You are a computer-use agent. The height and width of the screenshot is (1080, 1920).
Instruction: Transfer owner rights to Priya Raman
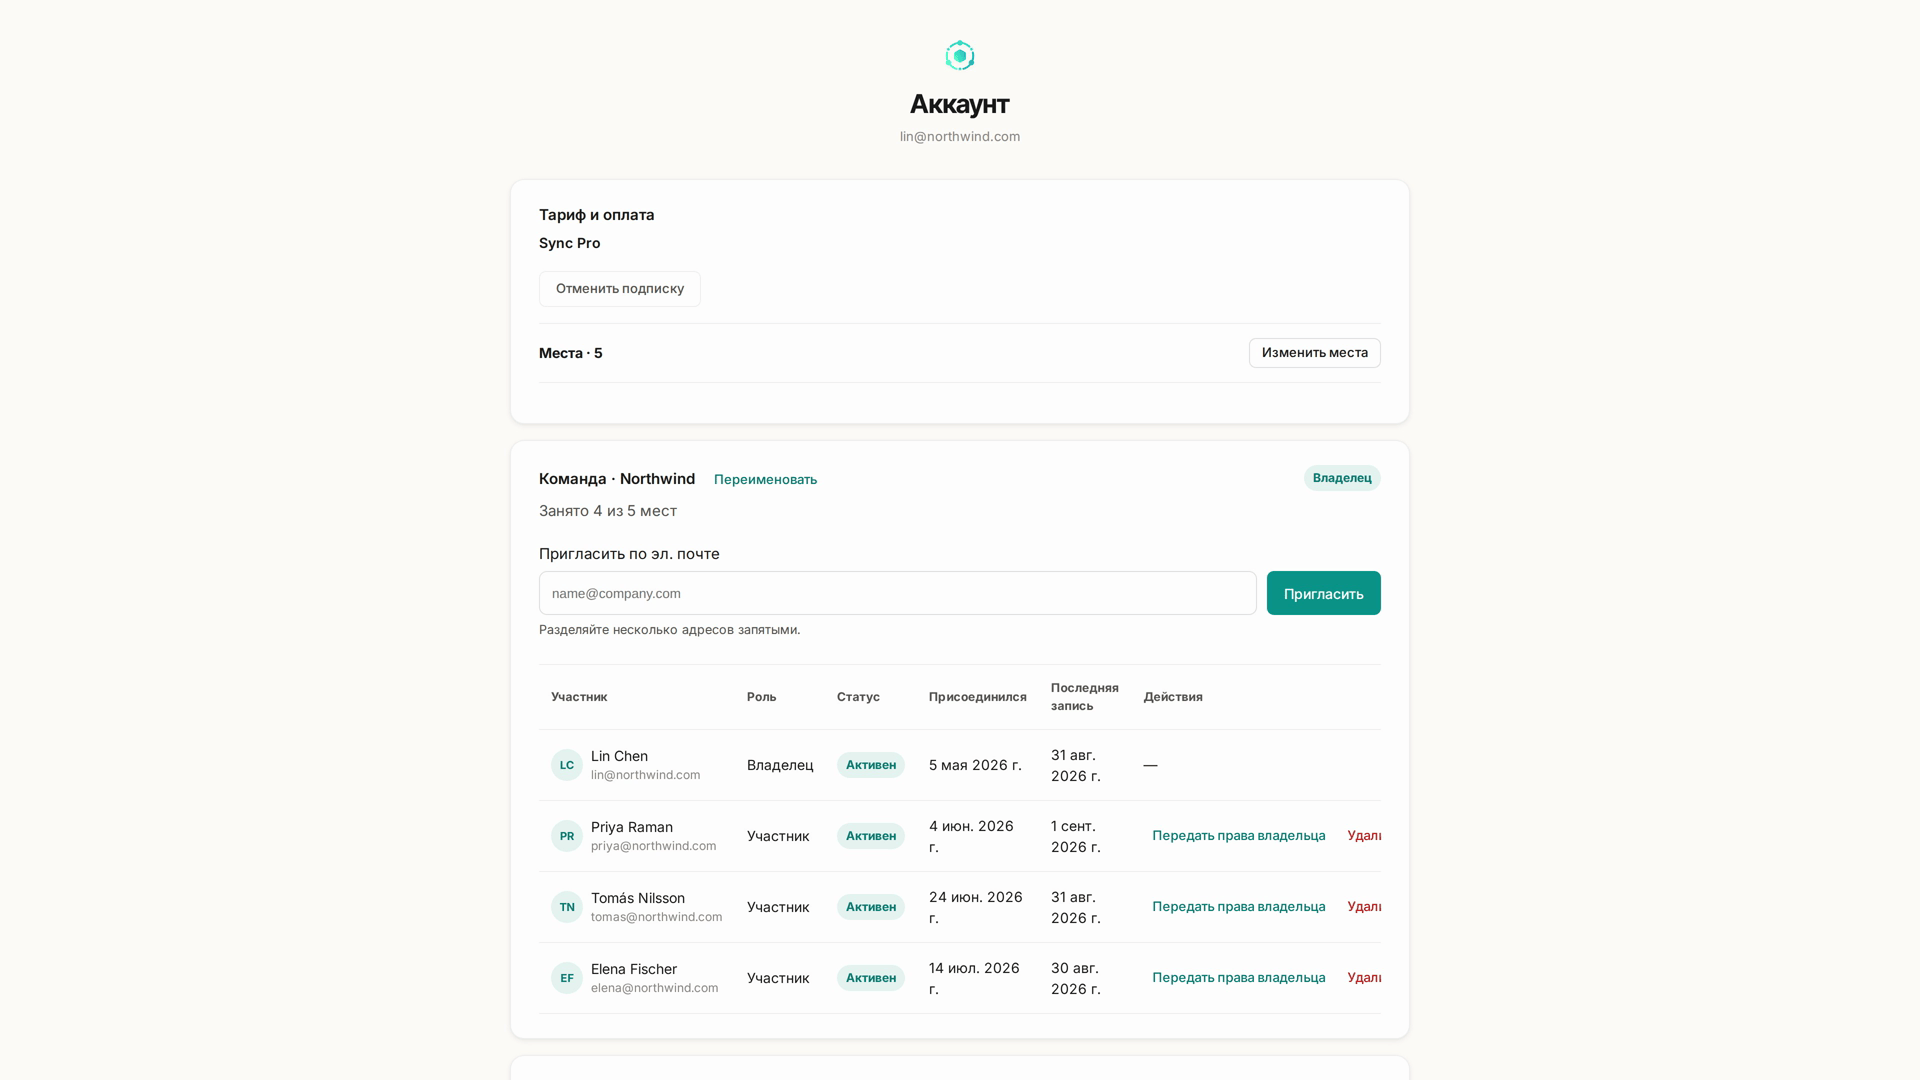coord(1238,836)
